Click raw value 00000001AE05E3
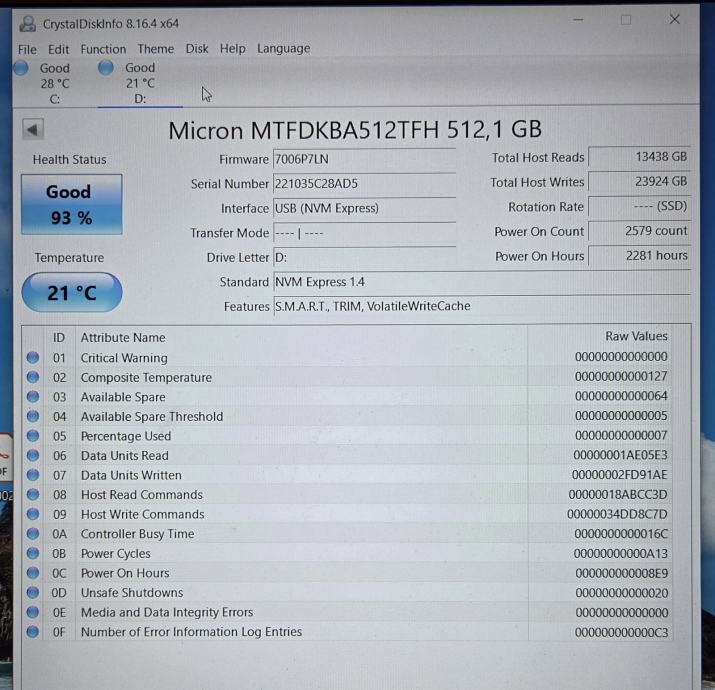The width and height of the screenshot is (715, 690). coord(620,455)
